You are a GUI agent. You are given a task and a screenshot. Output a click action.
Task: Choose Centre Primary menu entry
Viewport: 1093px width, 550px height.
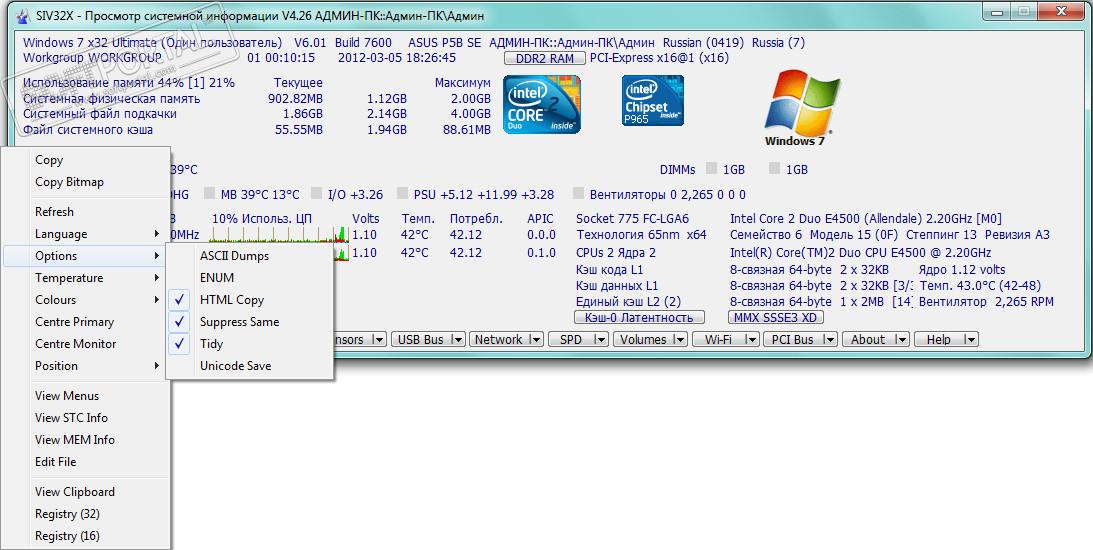[86, 322]
